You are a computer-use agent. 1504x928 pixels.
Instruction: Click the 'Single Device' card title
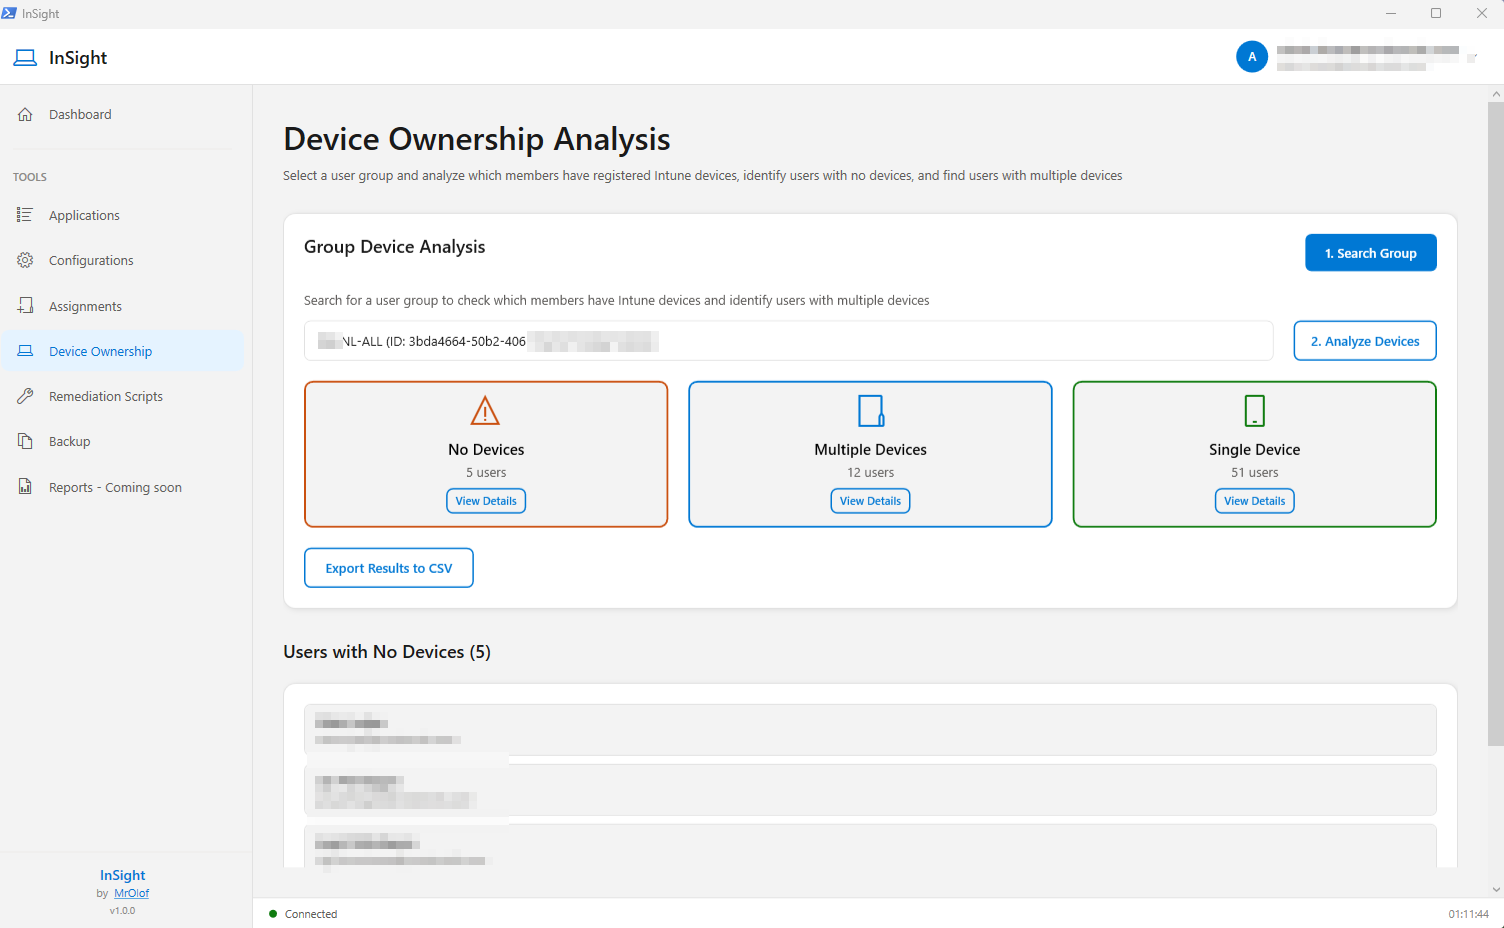click(1255, 450)
